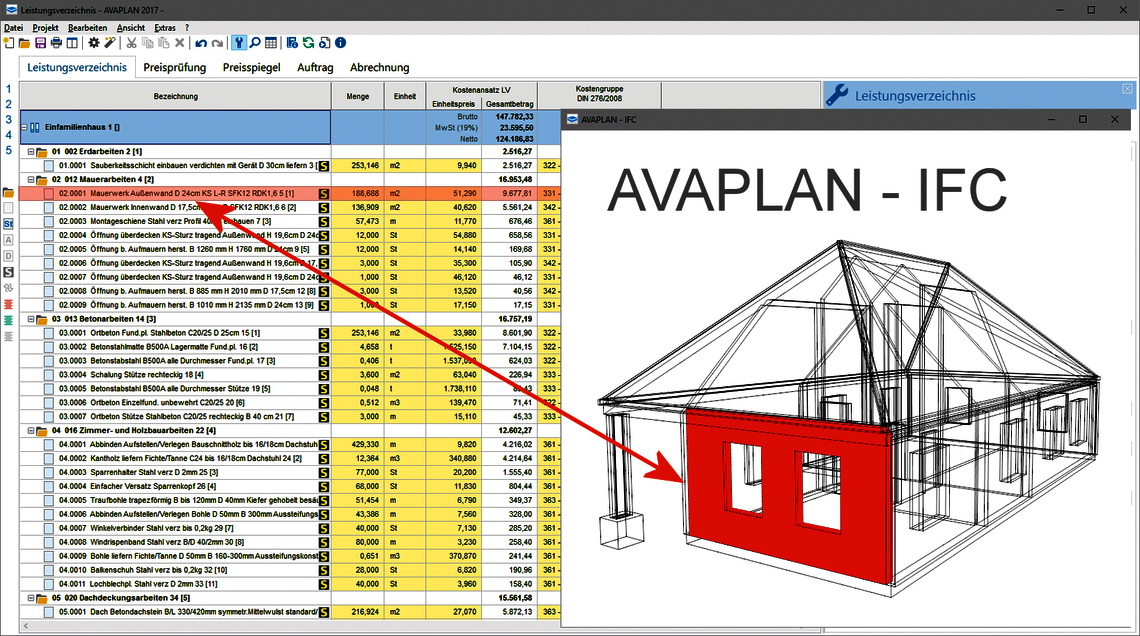The image size is (1140, 636).
Task: Show outline level 3 in left margin
Action: pyautogui.click(x=9, y=119)
